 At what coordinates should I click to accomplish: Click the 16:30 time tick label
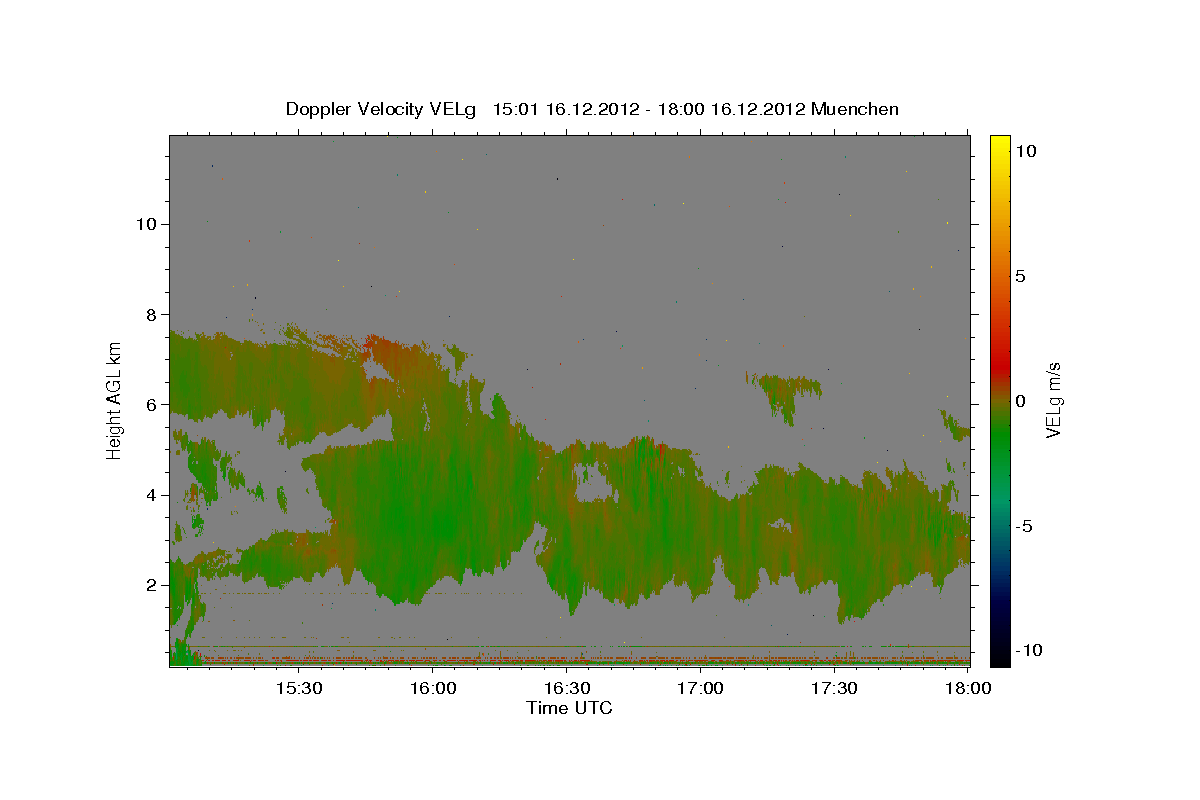566,688
